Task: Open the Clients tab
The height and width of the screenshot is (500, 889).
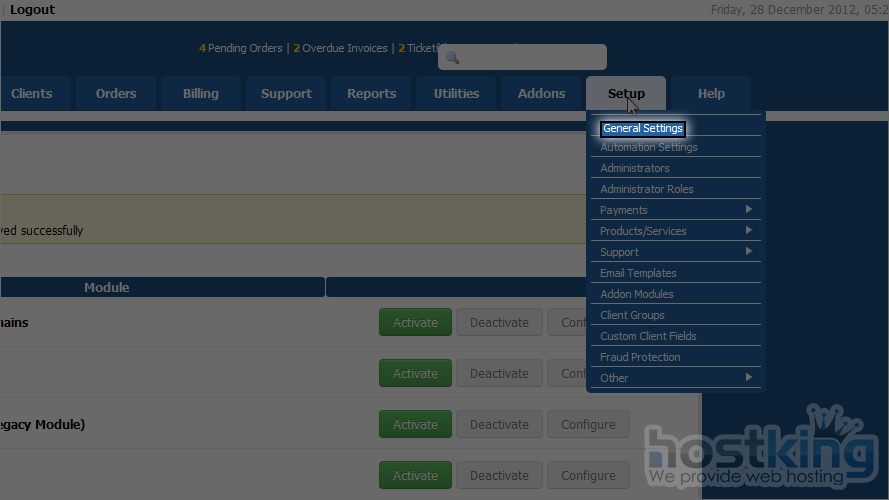Action: pos(32,93)
